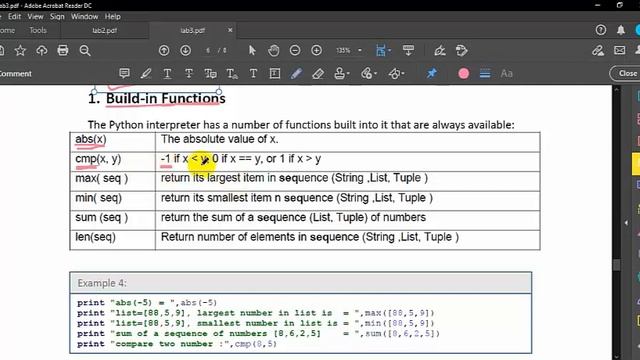Send file by email envelope icon

(x=620, y=51)
